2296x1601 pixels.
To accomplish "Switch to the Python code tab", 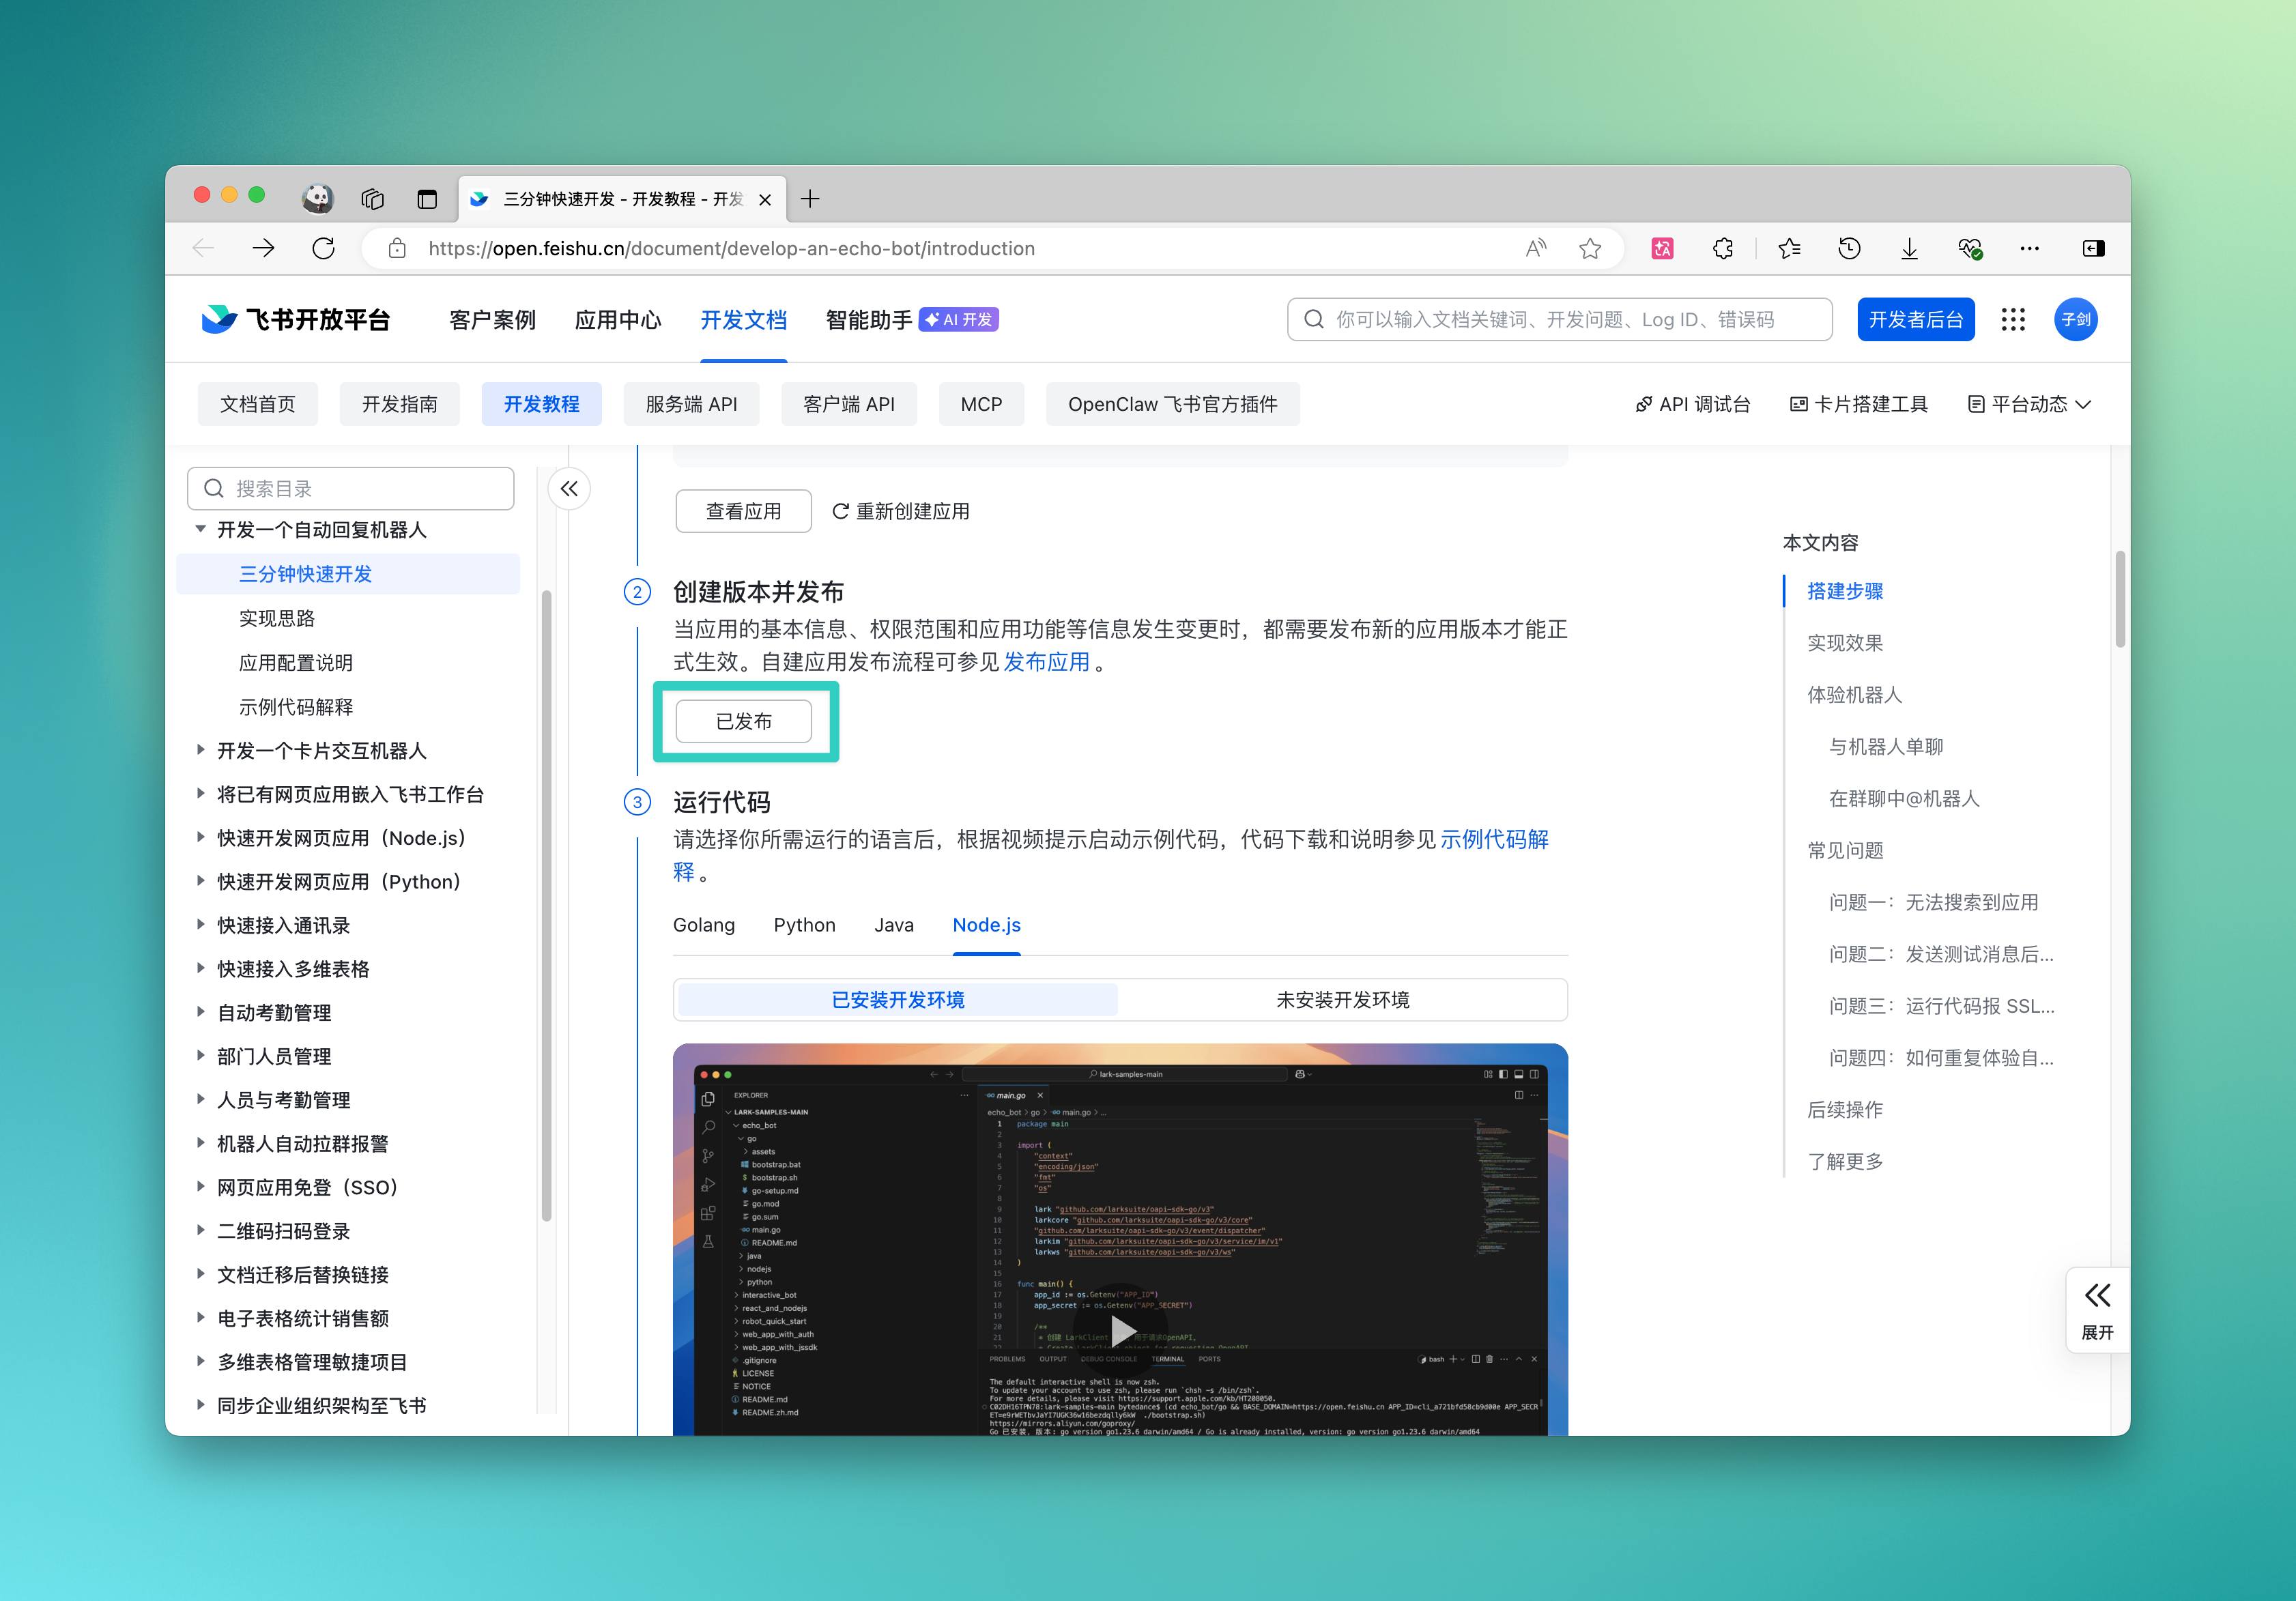I will coord(805,925).
